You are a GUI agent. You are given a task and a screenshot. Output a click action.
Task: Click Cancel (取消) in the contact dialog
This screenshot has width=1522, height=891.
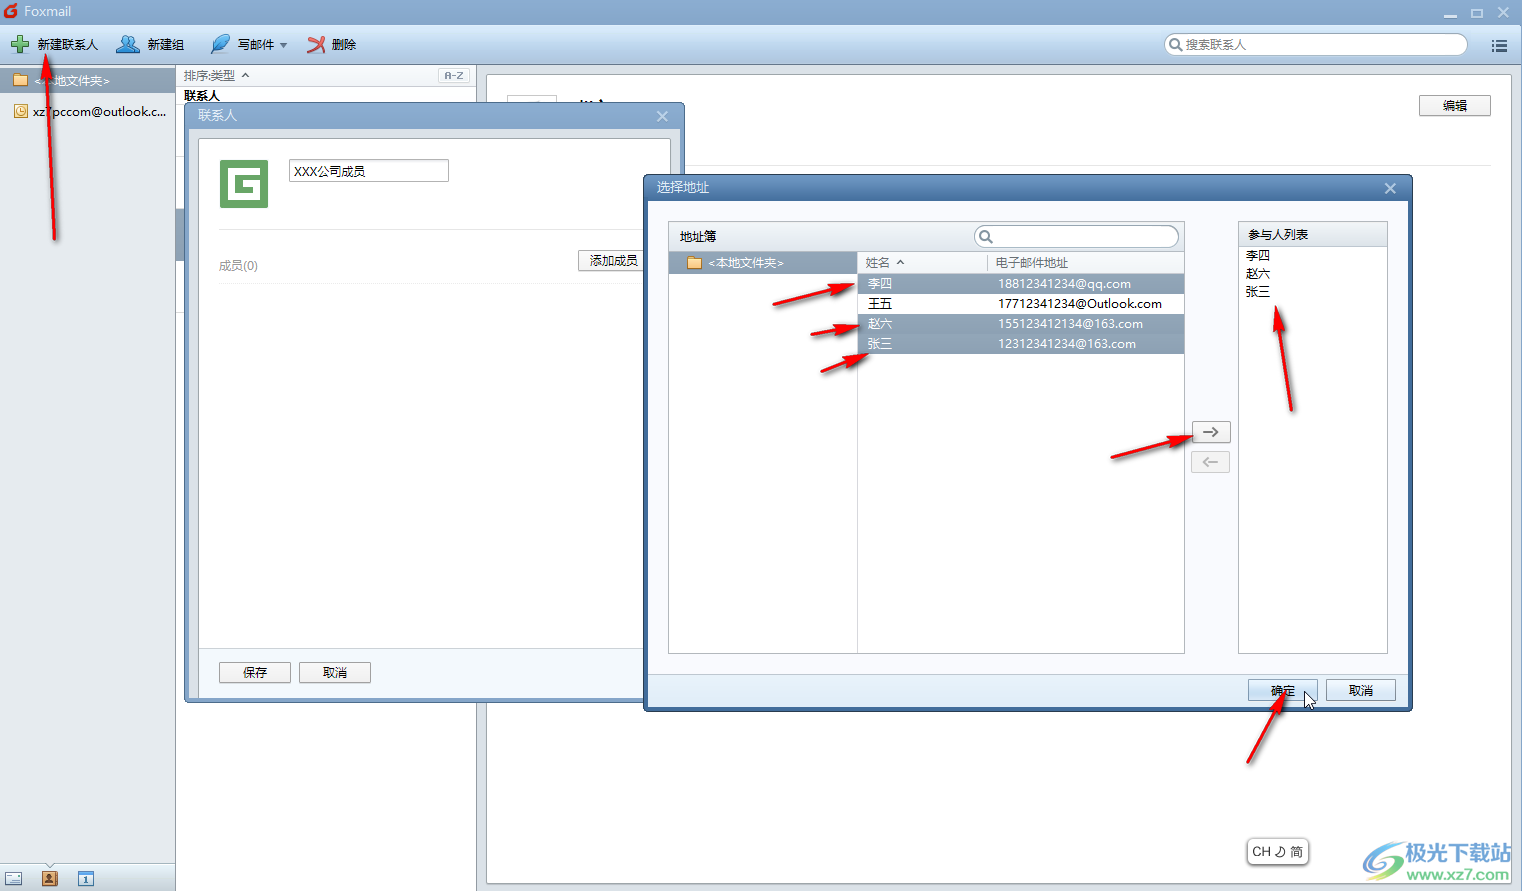pyautogui.click(x=335, y=672)
